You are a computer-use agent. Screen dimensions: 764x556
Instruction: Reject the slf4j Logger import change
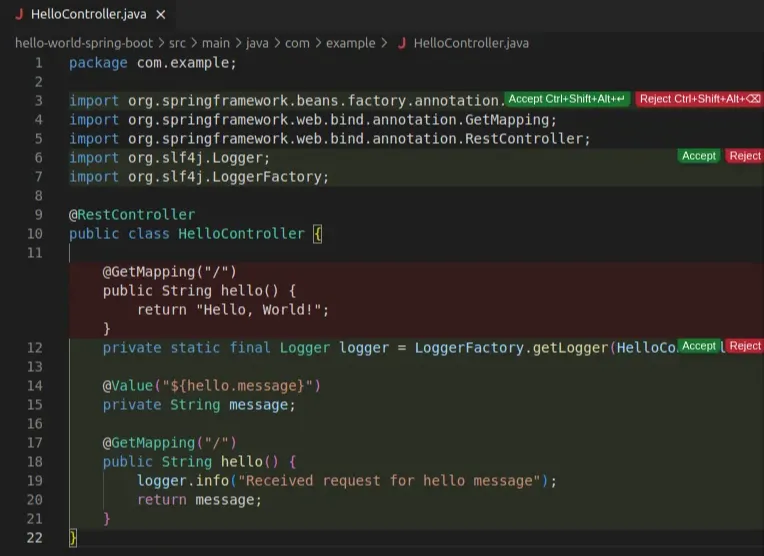pos(744,156)
